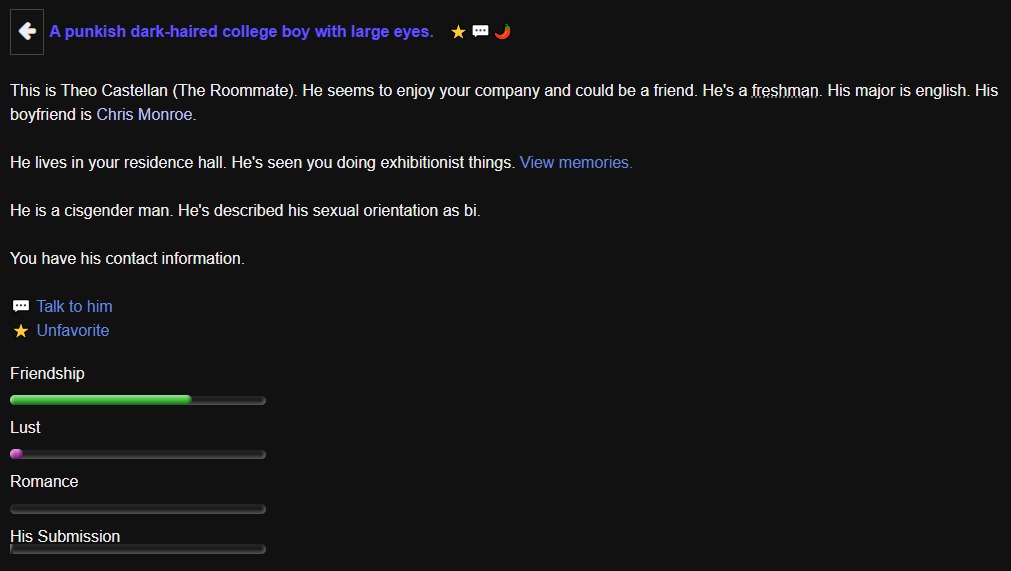Click the green Friendship progress bar
The height and width of the screenshot is (571, 1011).
(138, 400)
